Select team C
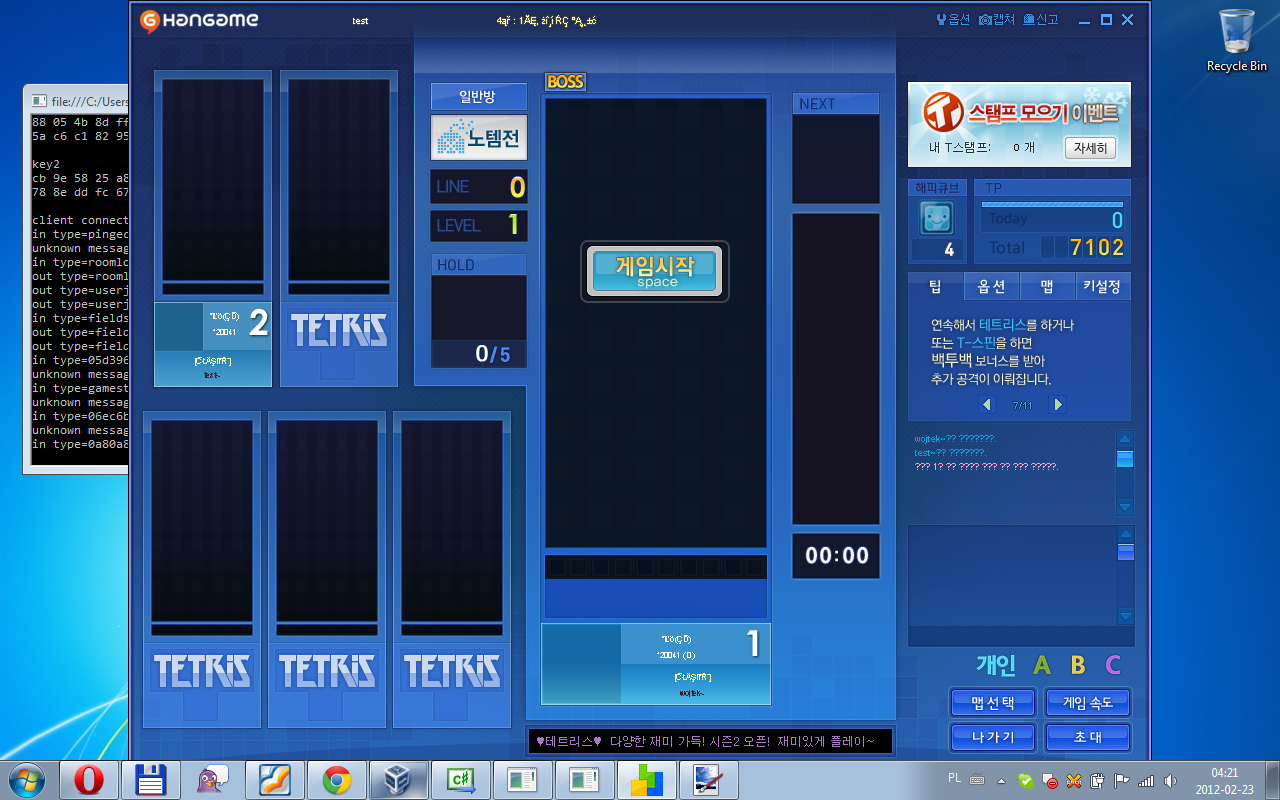 (x=1113, y=665)
